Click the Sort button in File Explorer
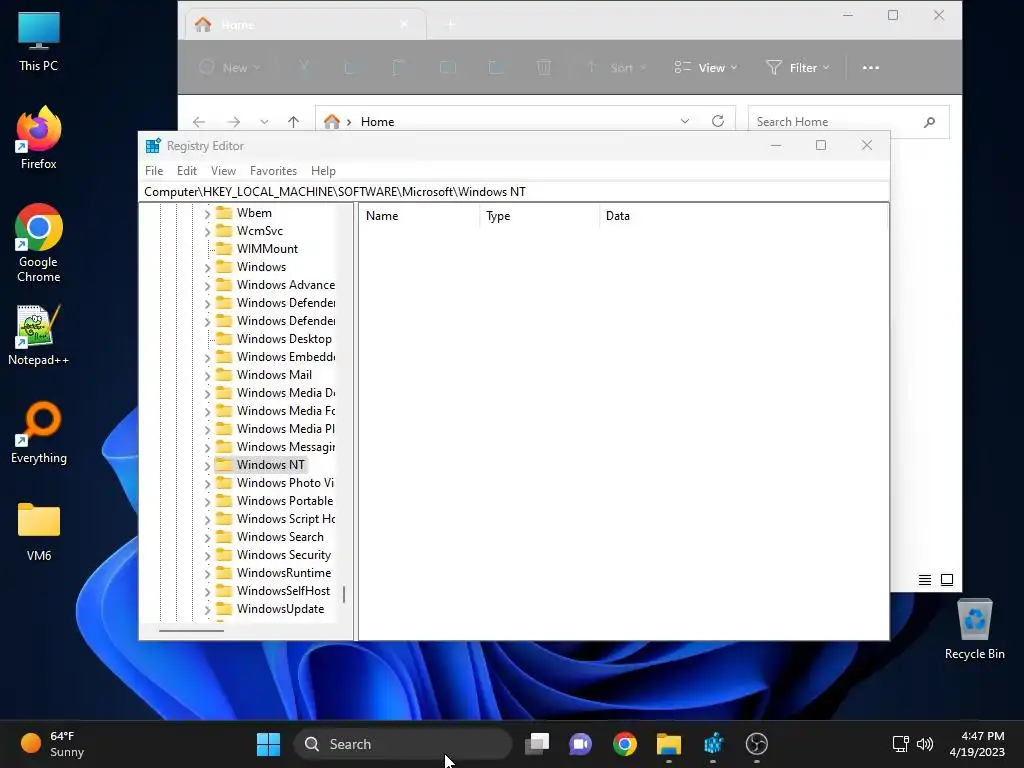The height and width of the screenshot is (768, 1024). point(616,67)
